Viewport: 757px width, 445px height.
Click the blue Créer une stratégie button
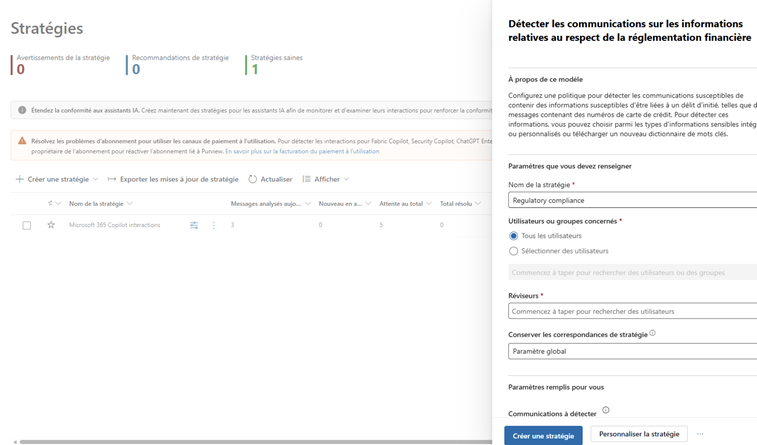click(x=543, y=435)
